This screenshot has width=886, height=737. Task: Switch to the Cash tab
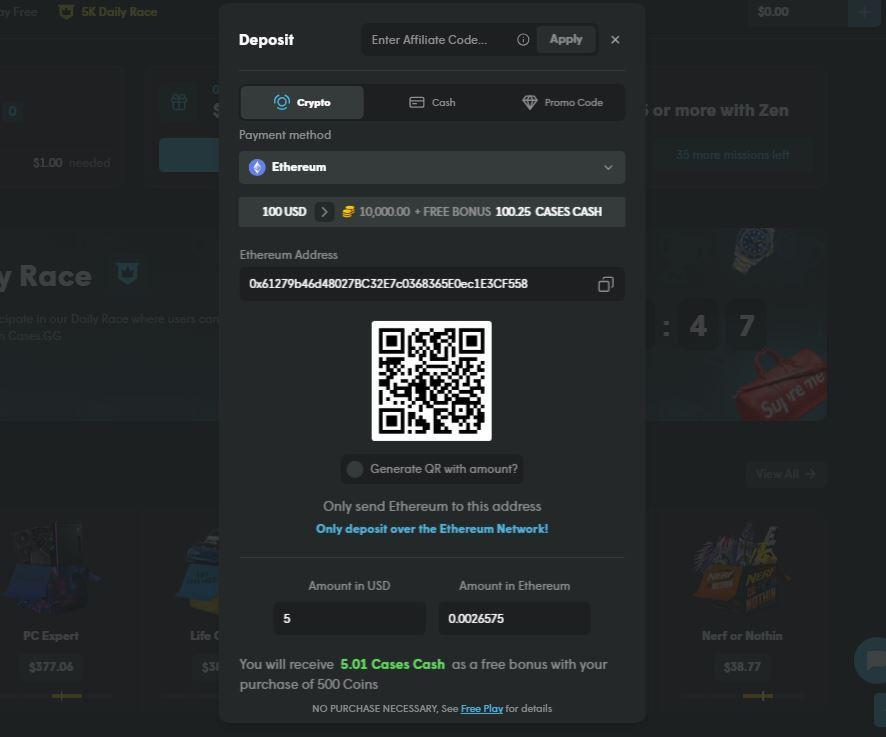point(432,102)
